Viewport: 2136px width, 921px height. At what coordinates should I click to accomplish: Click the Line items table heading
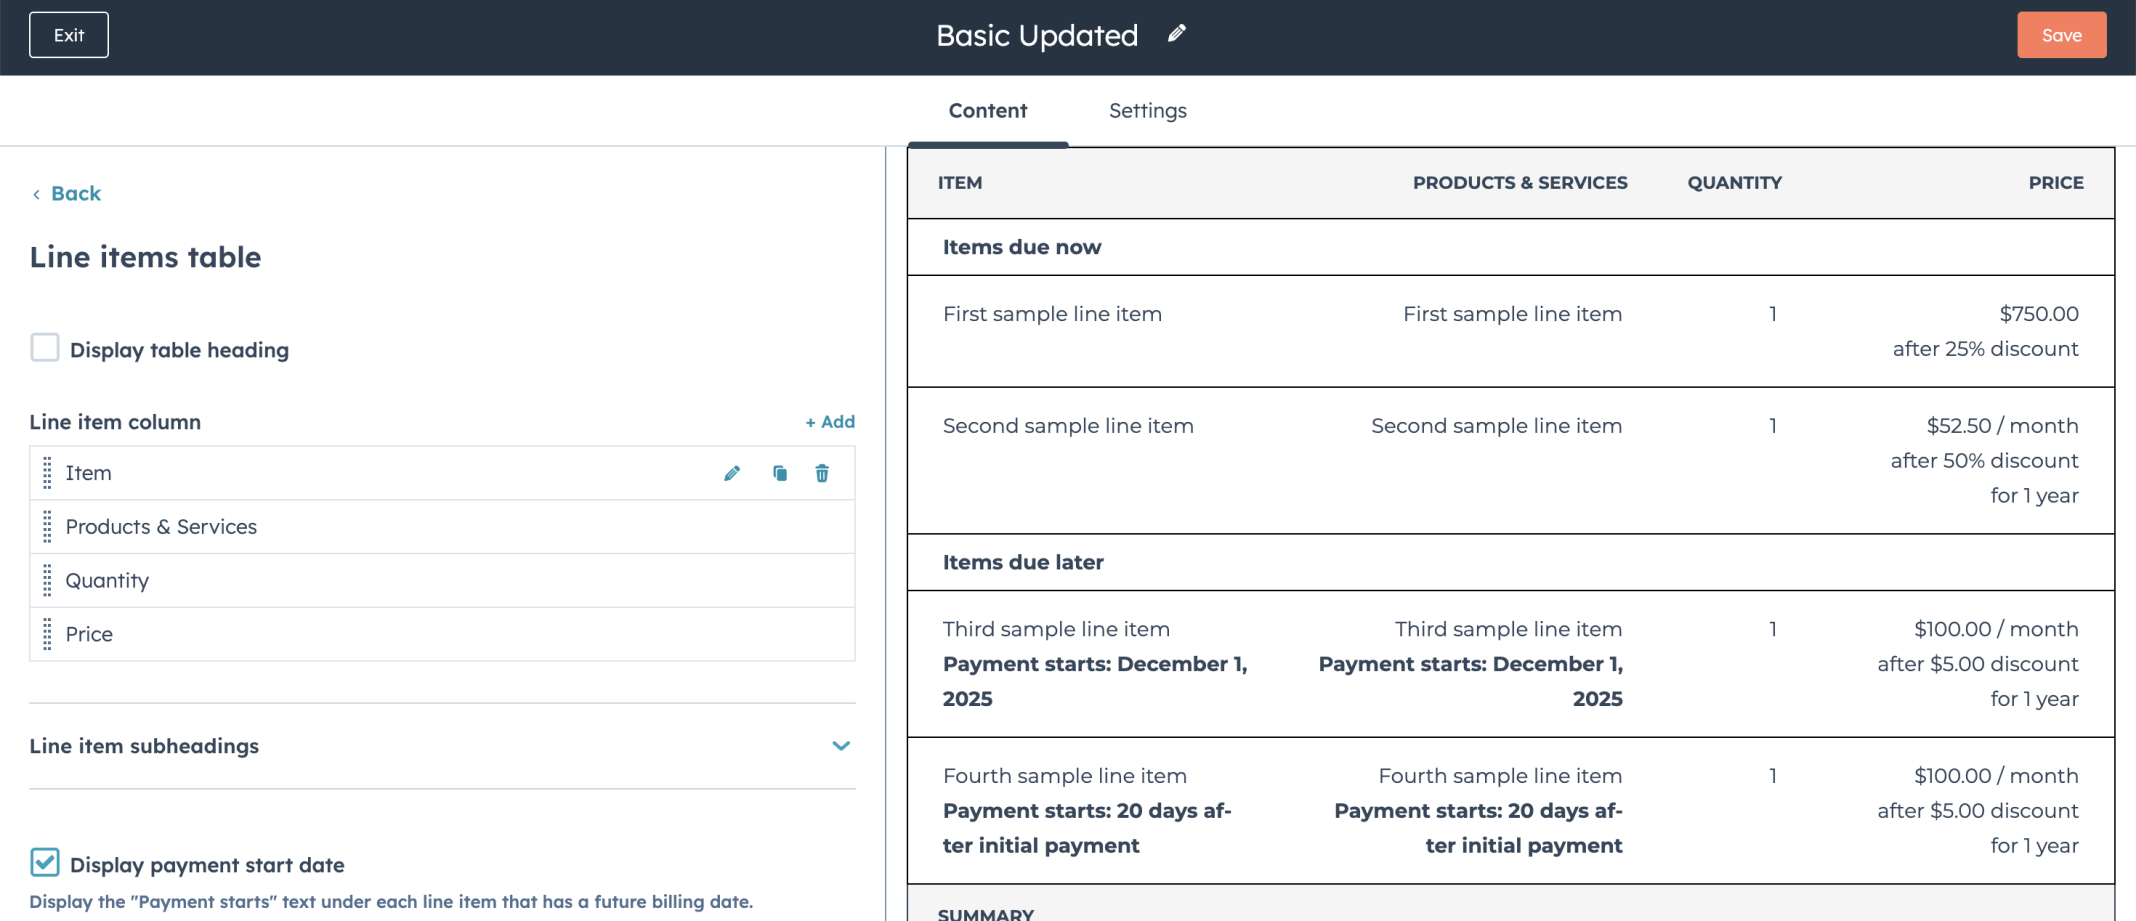pos(145,257)
